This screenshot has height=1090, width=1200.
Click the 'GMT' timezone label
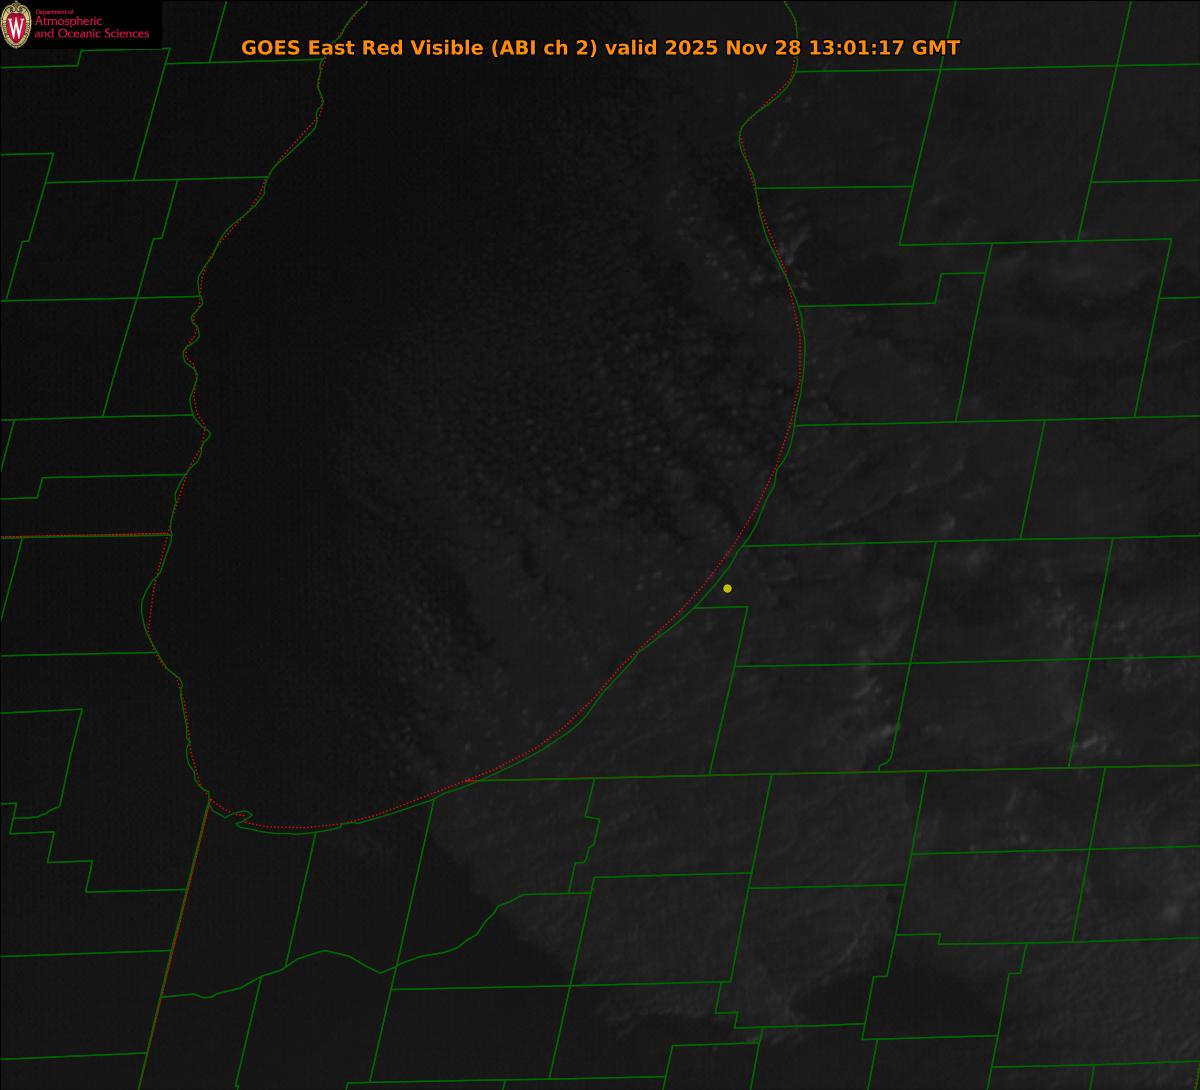pos(936,48)
